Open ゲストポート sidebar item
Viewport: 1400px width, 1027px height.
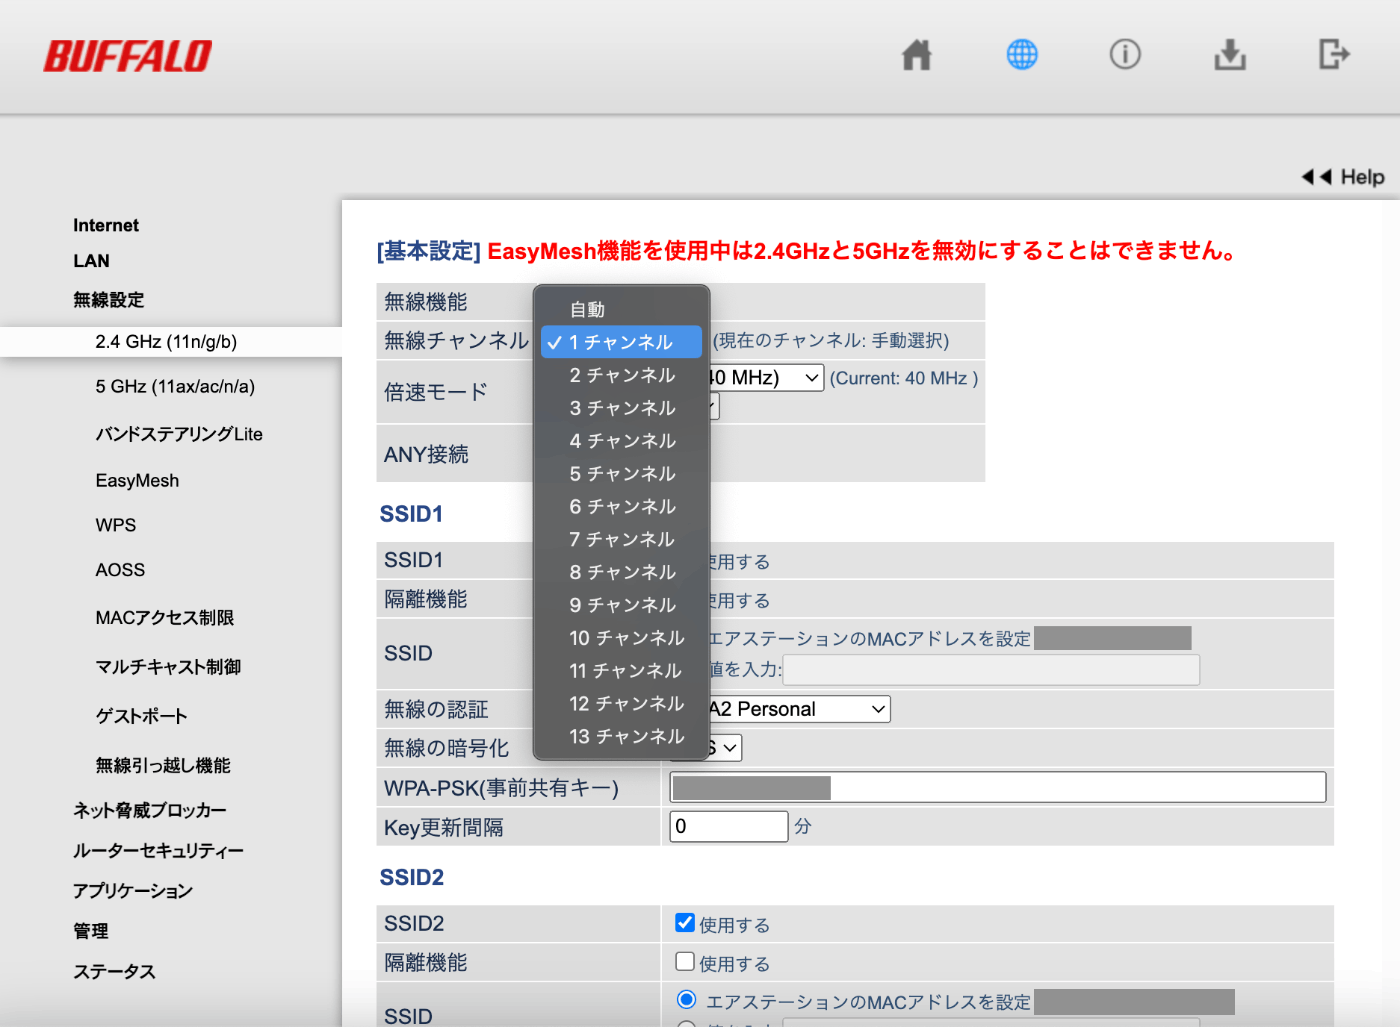tap(141, 716)
